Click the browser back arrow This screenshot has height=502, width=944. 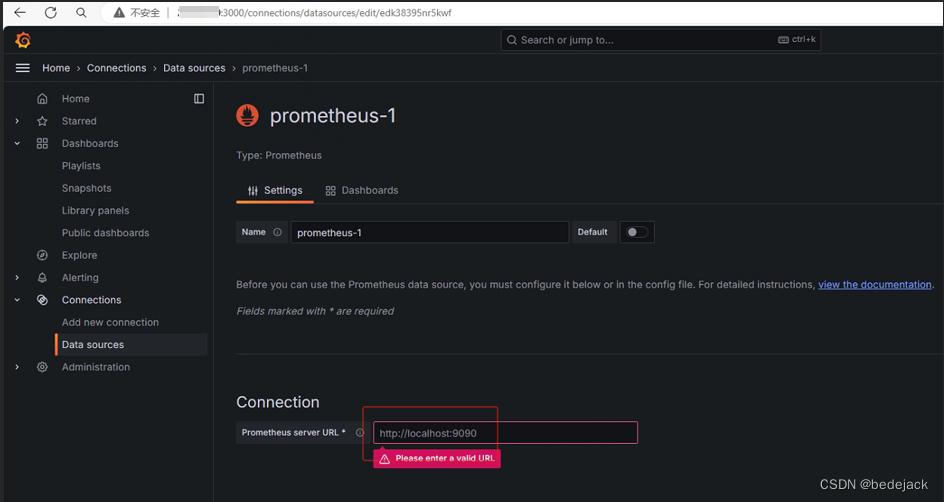tap(20, 13)
